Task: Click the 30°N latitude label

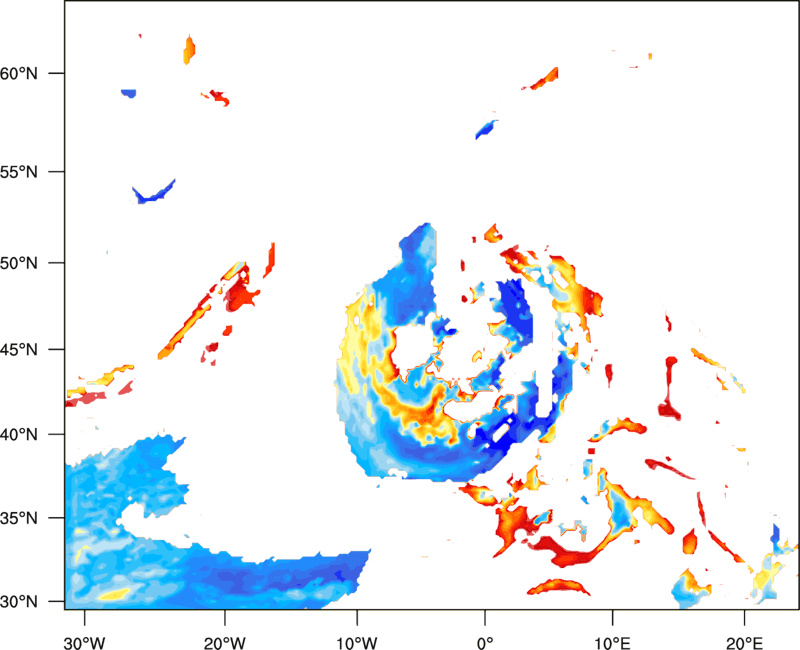Action: 19,602
